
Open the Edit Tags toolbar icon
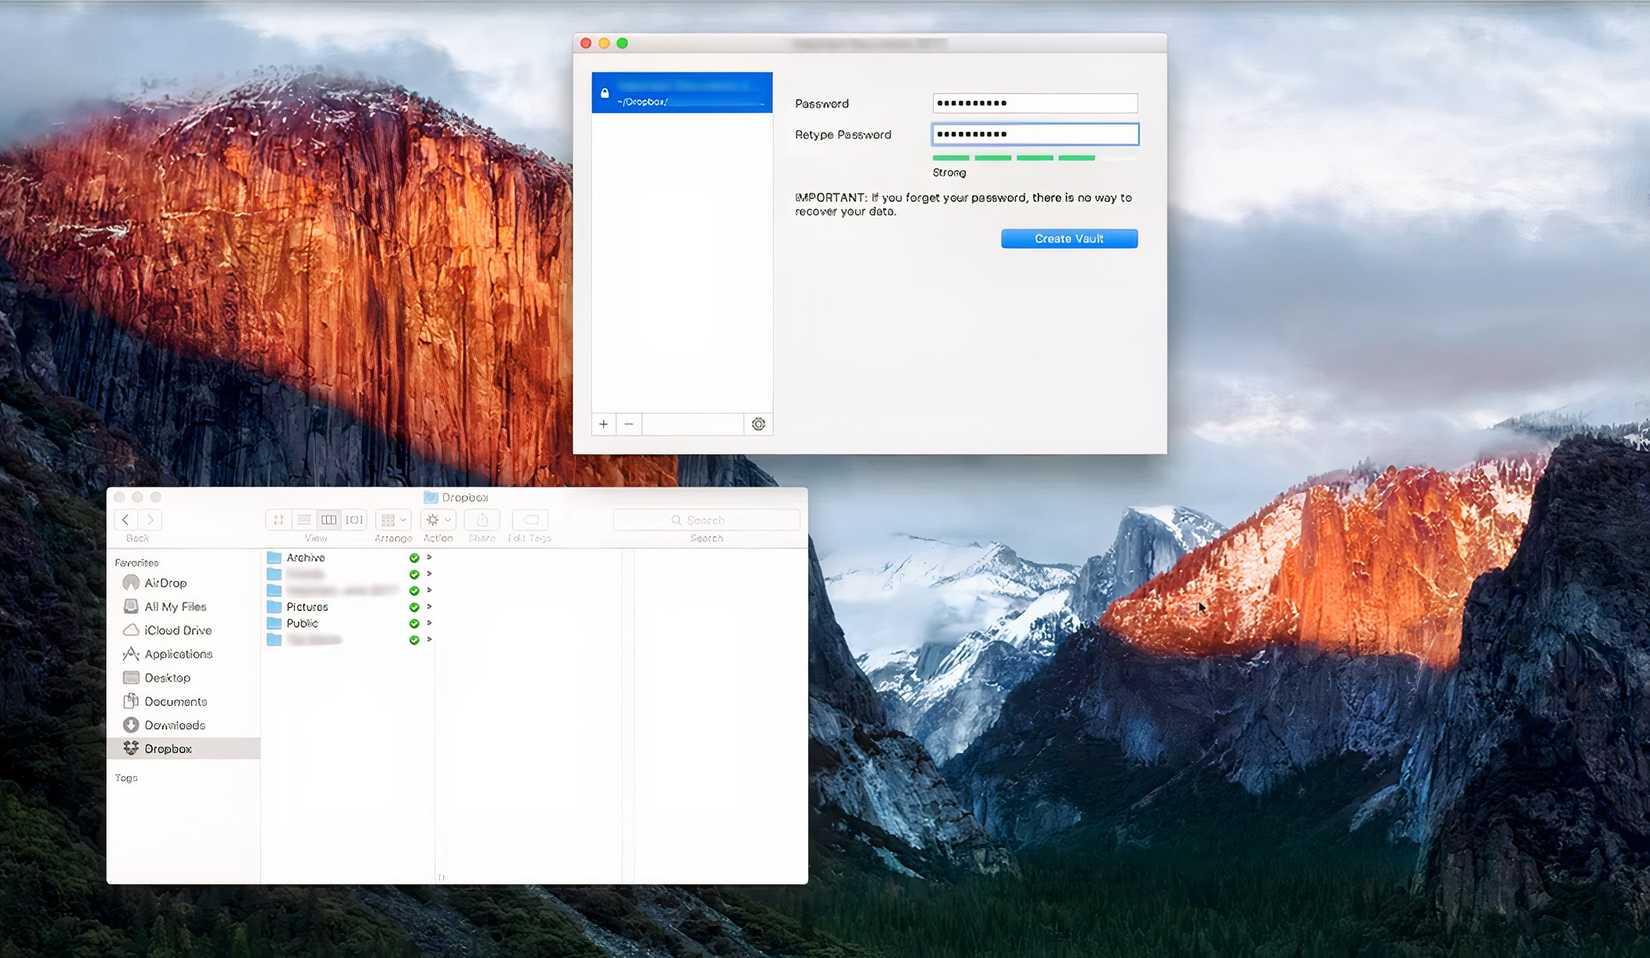click(x=529, y=519)
